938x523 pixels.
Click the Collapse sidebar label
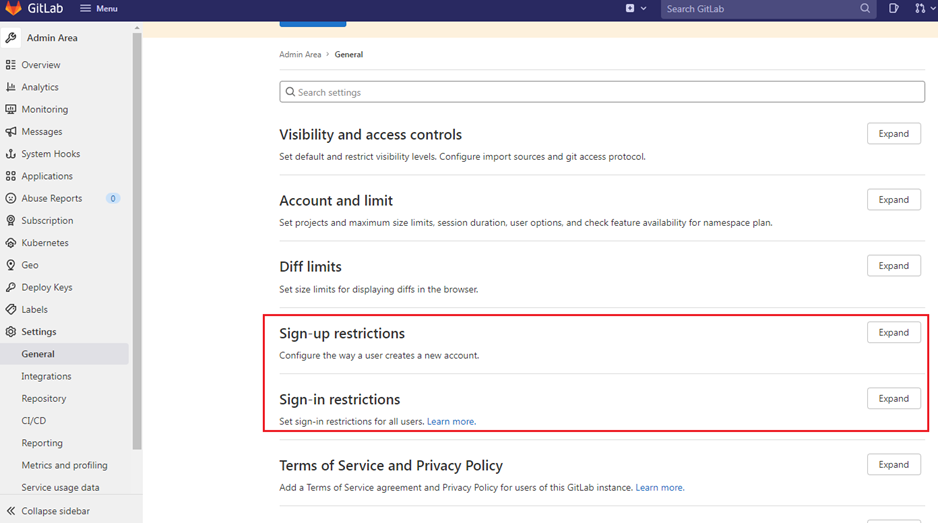coord(56,511)
